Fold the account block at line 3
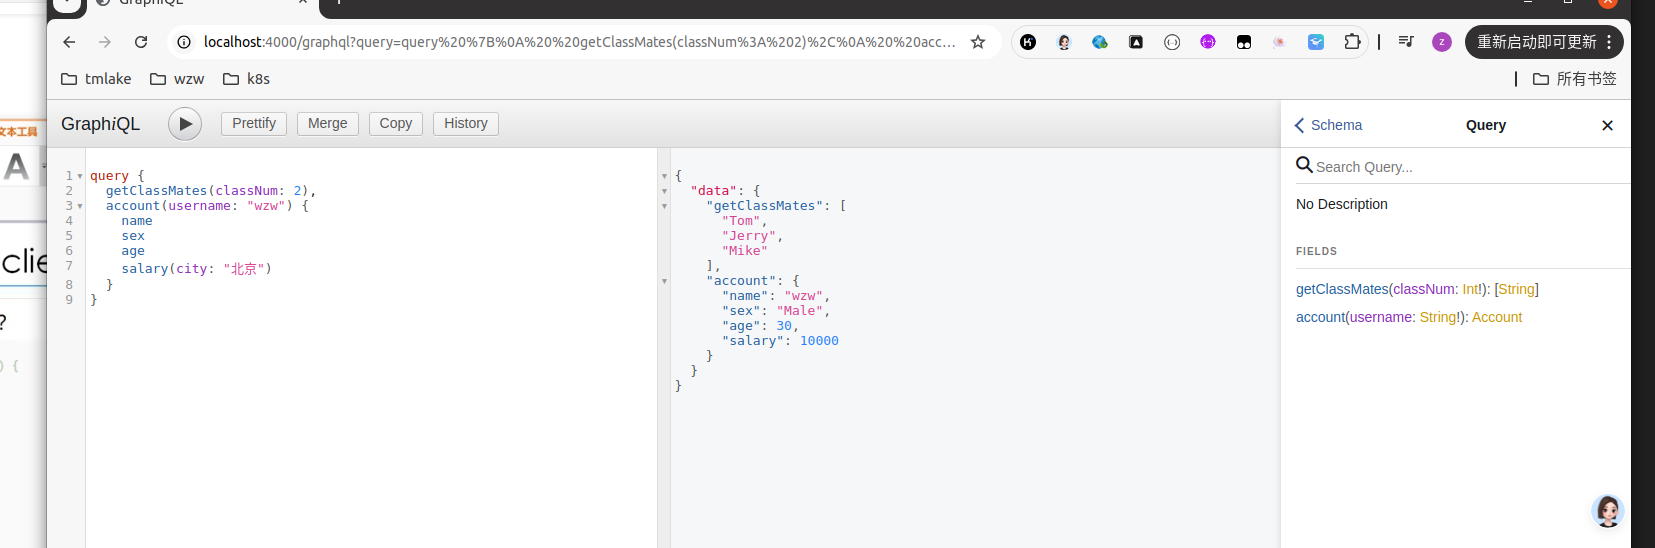The height and width of the screenshot is (548, 1655). [80, 206]
